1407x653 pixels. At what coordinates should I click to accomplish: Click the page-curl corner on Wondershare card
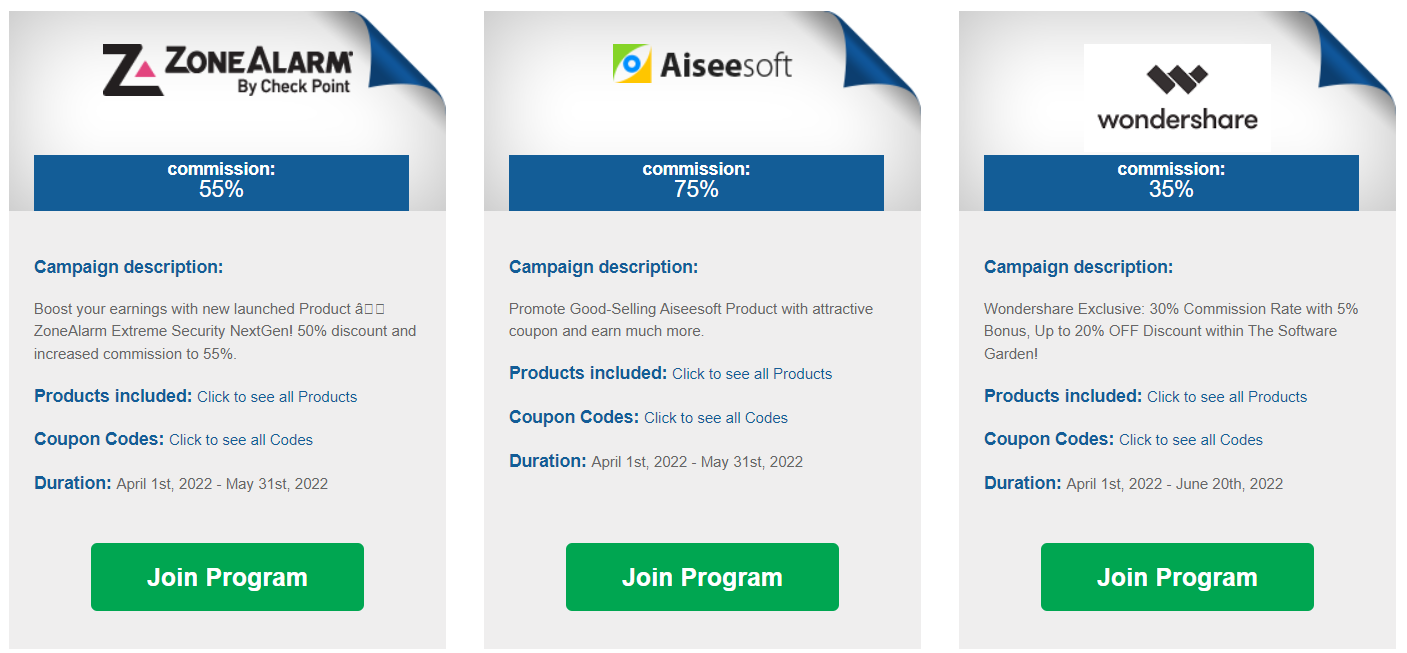click(x=1354, y=58)
